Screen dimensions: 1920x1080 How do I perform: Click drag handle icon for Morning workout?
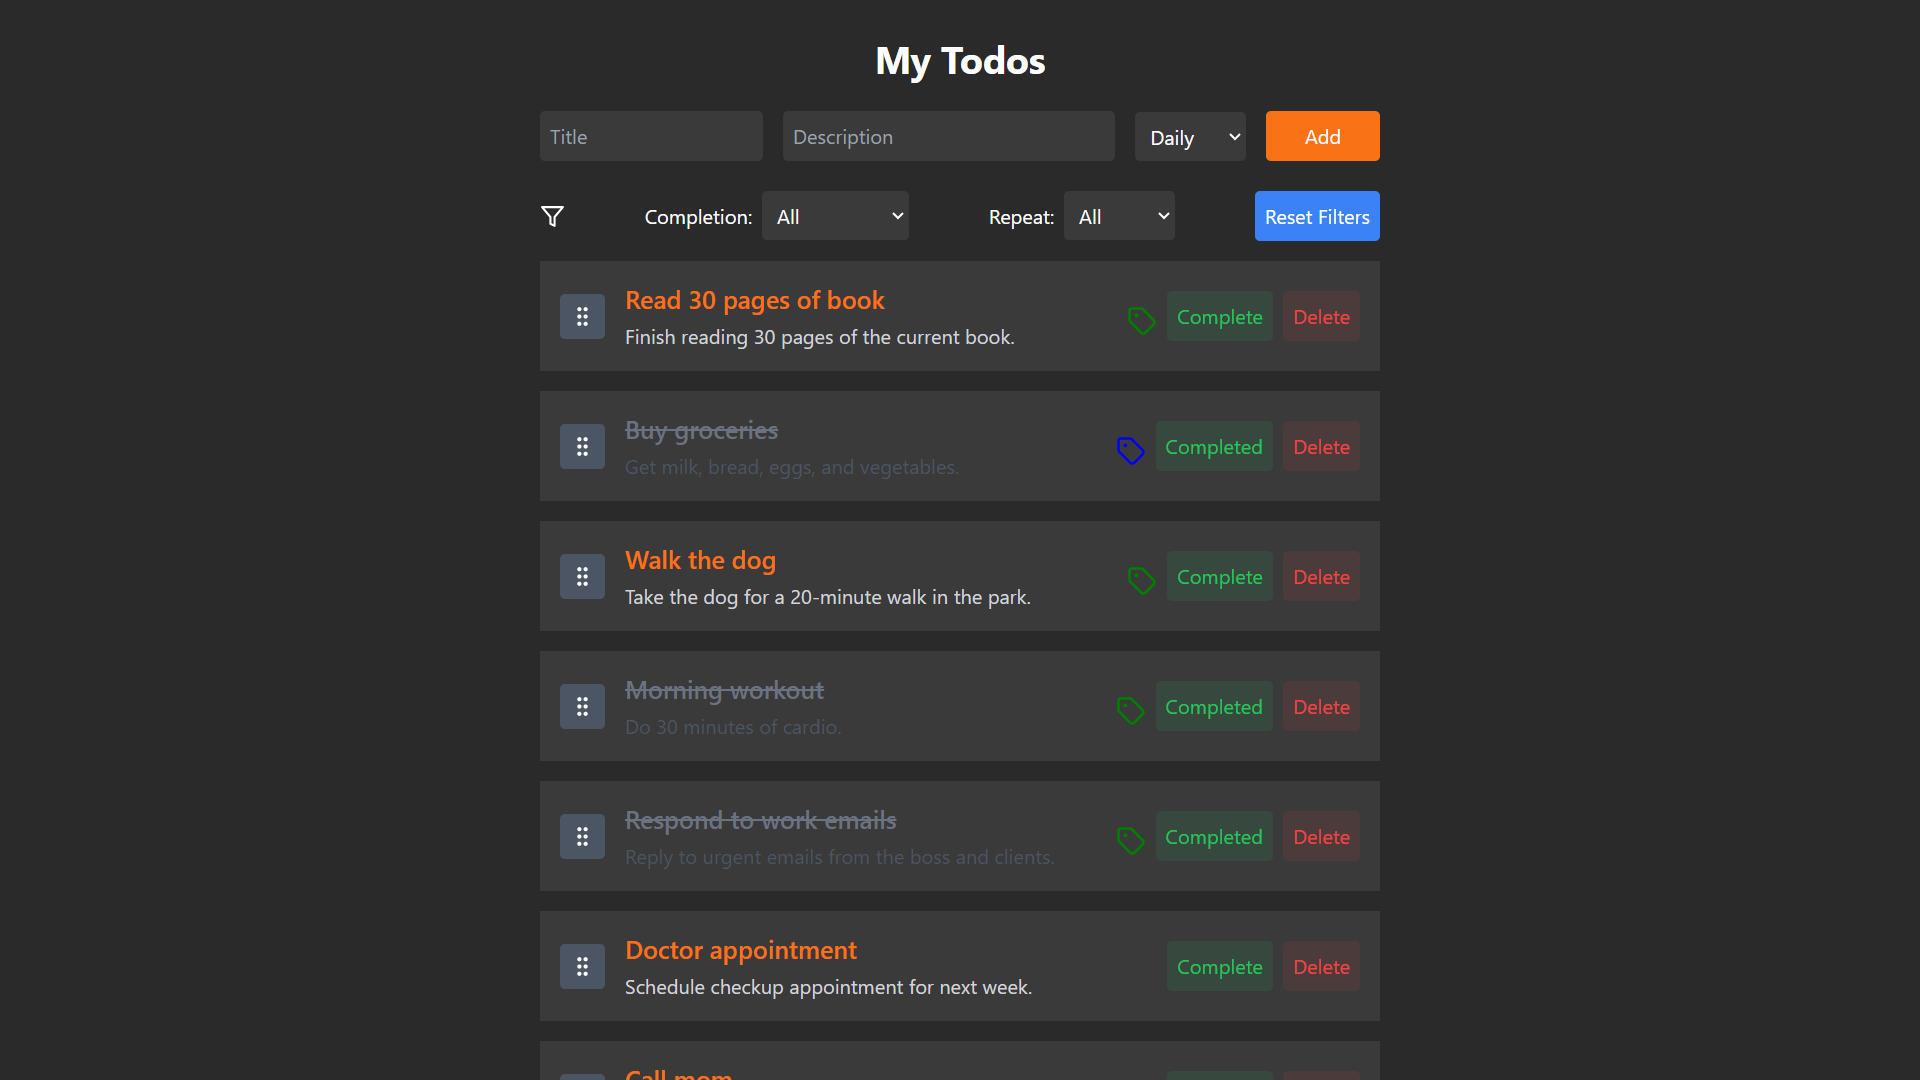click(x=582, y=706)
